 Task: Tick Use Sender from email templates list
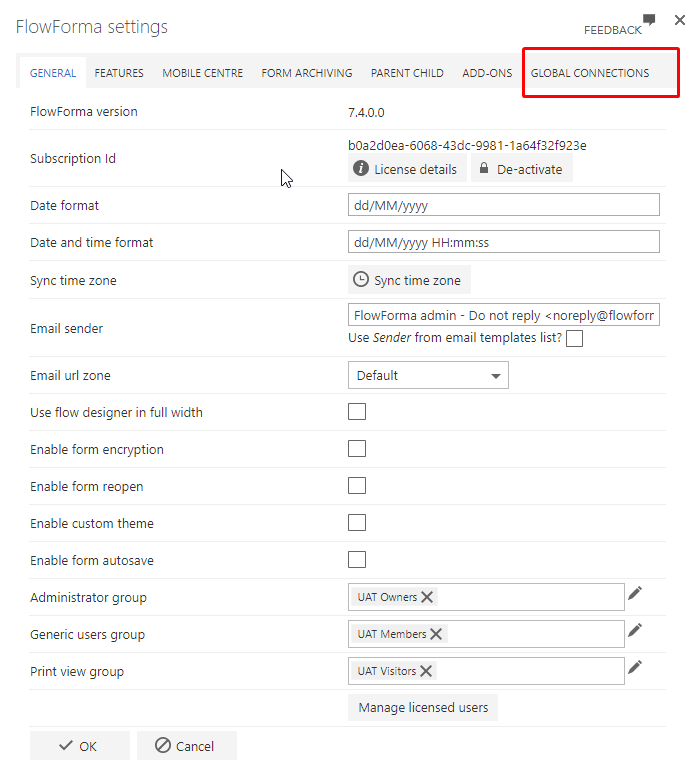pyautogui.click(x=574, y=338)
